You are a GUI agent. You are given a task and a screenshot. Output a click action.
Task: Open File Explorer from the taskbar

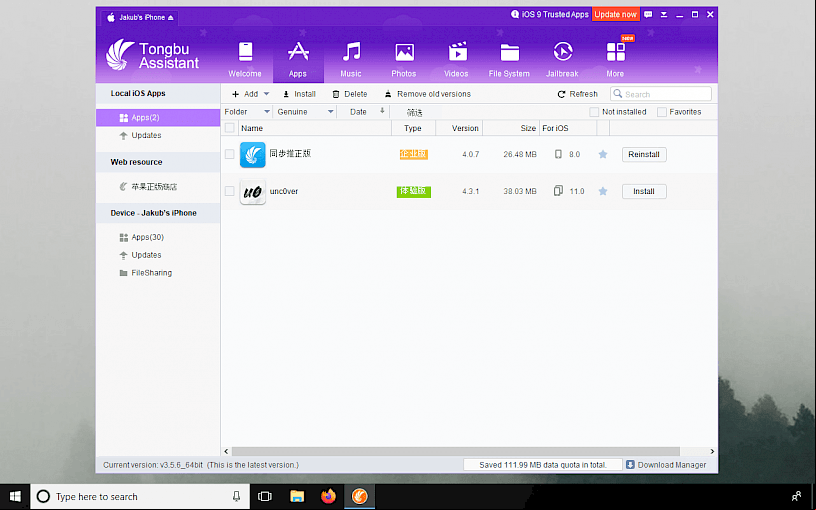297,496
